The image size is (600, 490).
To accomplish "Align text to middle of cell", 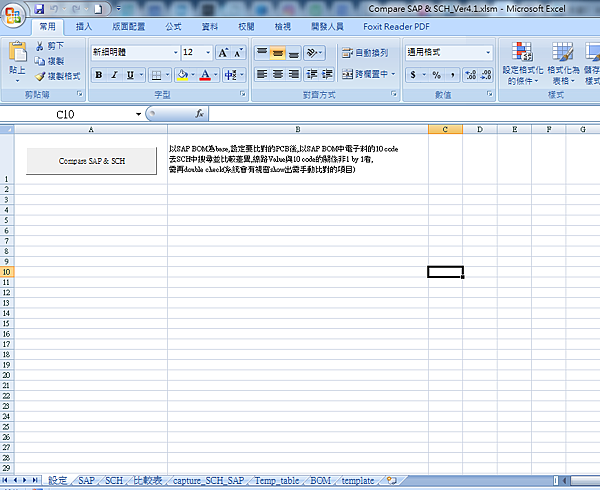I will click(278, 53).
